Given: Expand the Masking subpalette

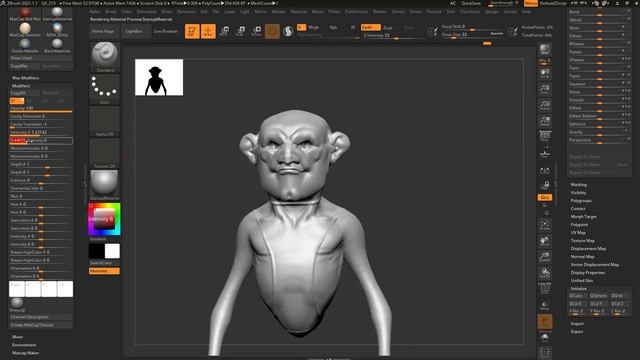Looking at the screenshot, I should pos(578,184).
